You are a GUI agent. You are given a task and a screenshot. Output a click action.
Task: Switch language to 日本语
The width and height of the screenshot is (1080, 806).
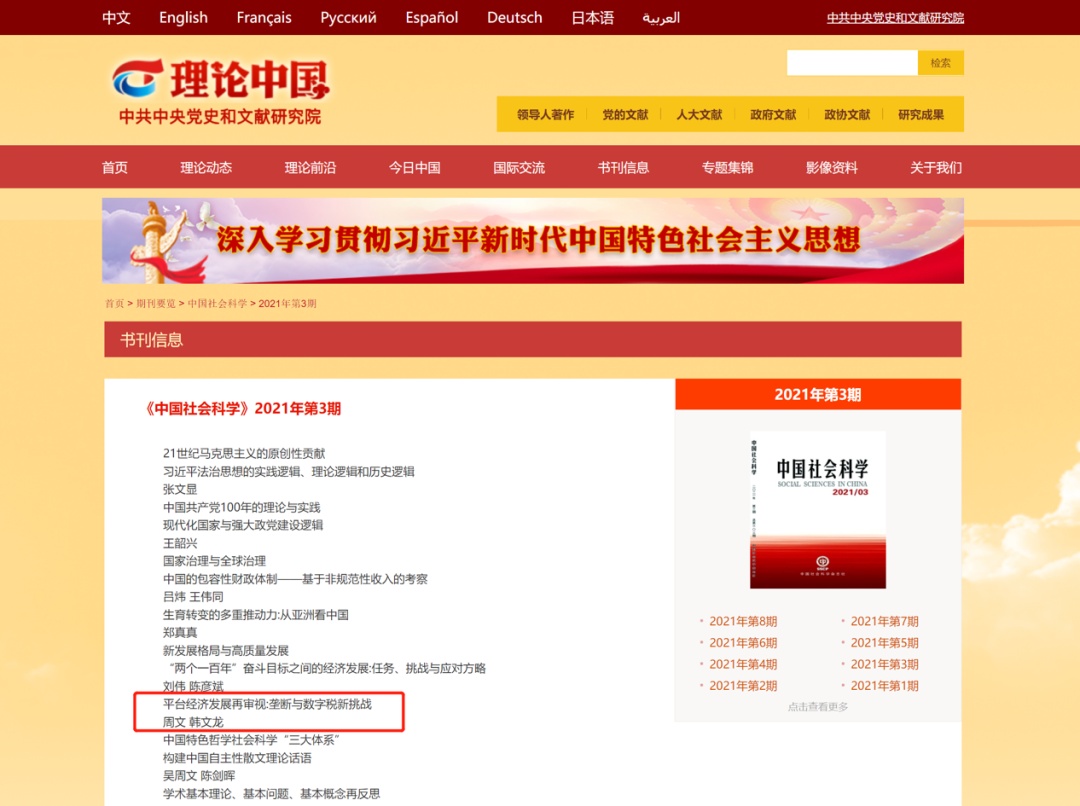592,17
